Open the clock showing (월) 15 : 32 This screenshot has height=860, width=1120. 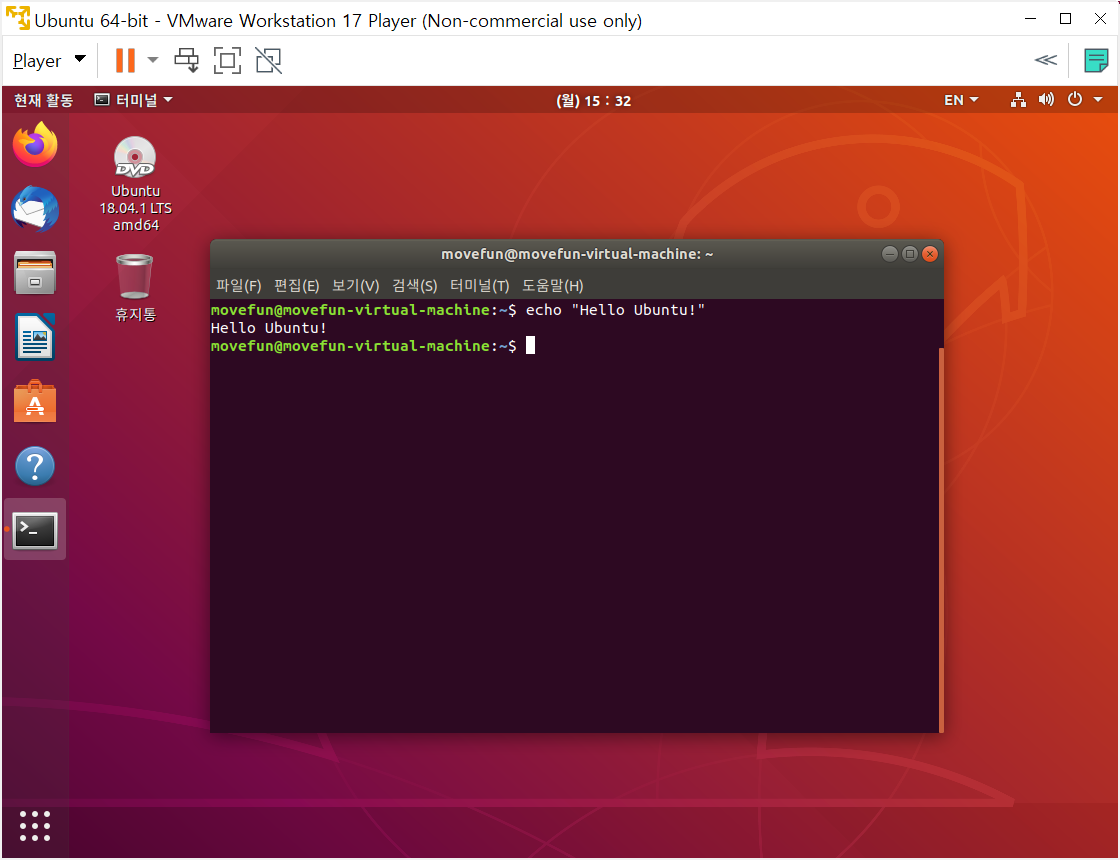pyautogui.click(x=594, y=101)
